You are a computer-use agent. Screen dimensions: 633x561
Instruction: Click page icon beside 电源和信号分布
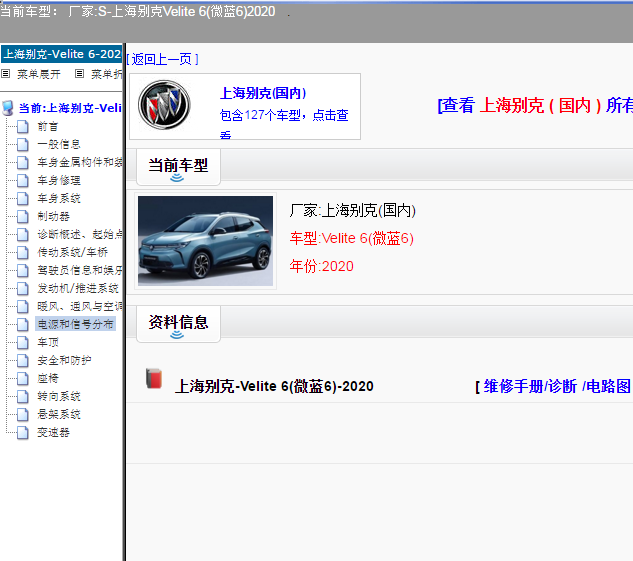point(23,324)
